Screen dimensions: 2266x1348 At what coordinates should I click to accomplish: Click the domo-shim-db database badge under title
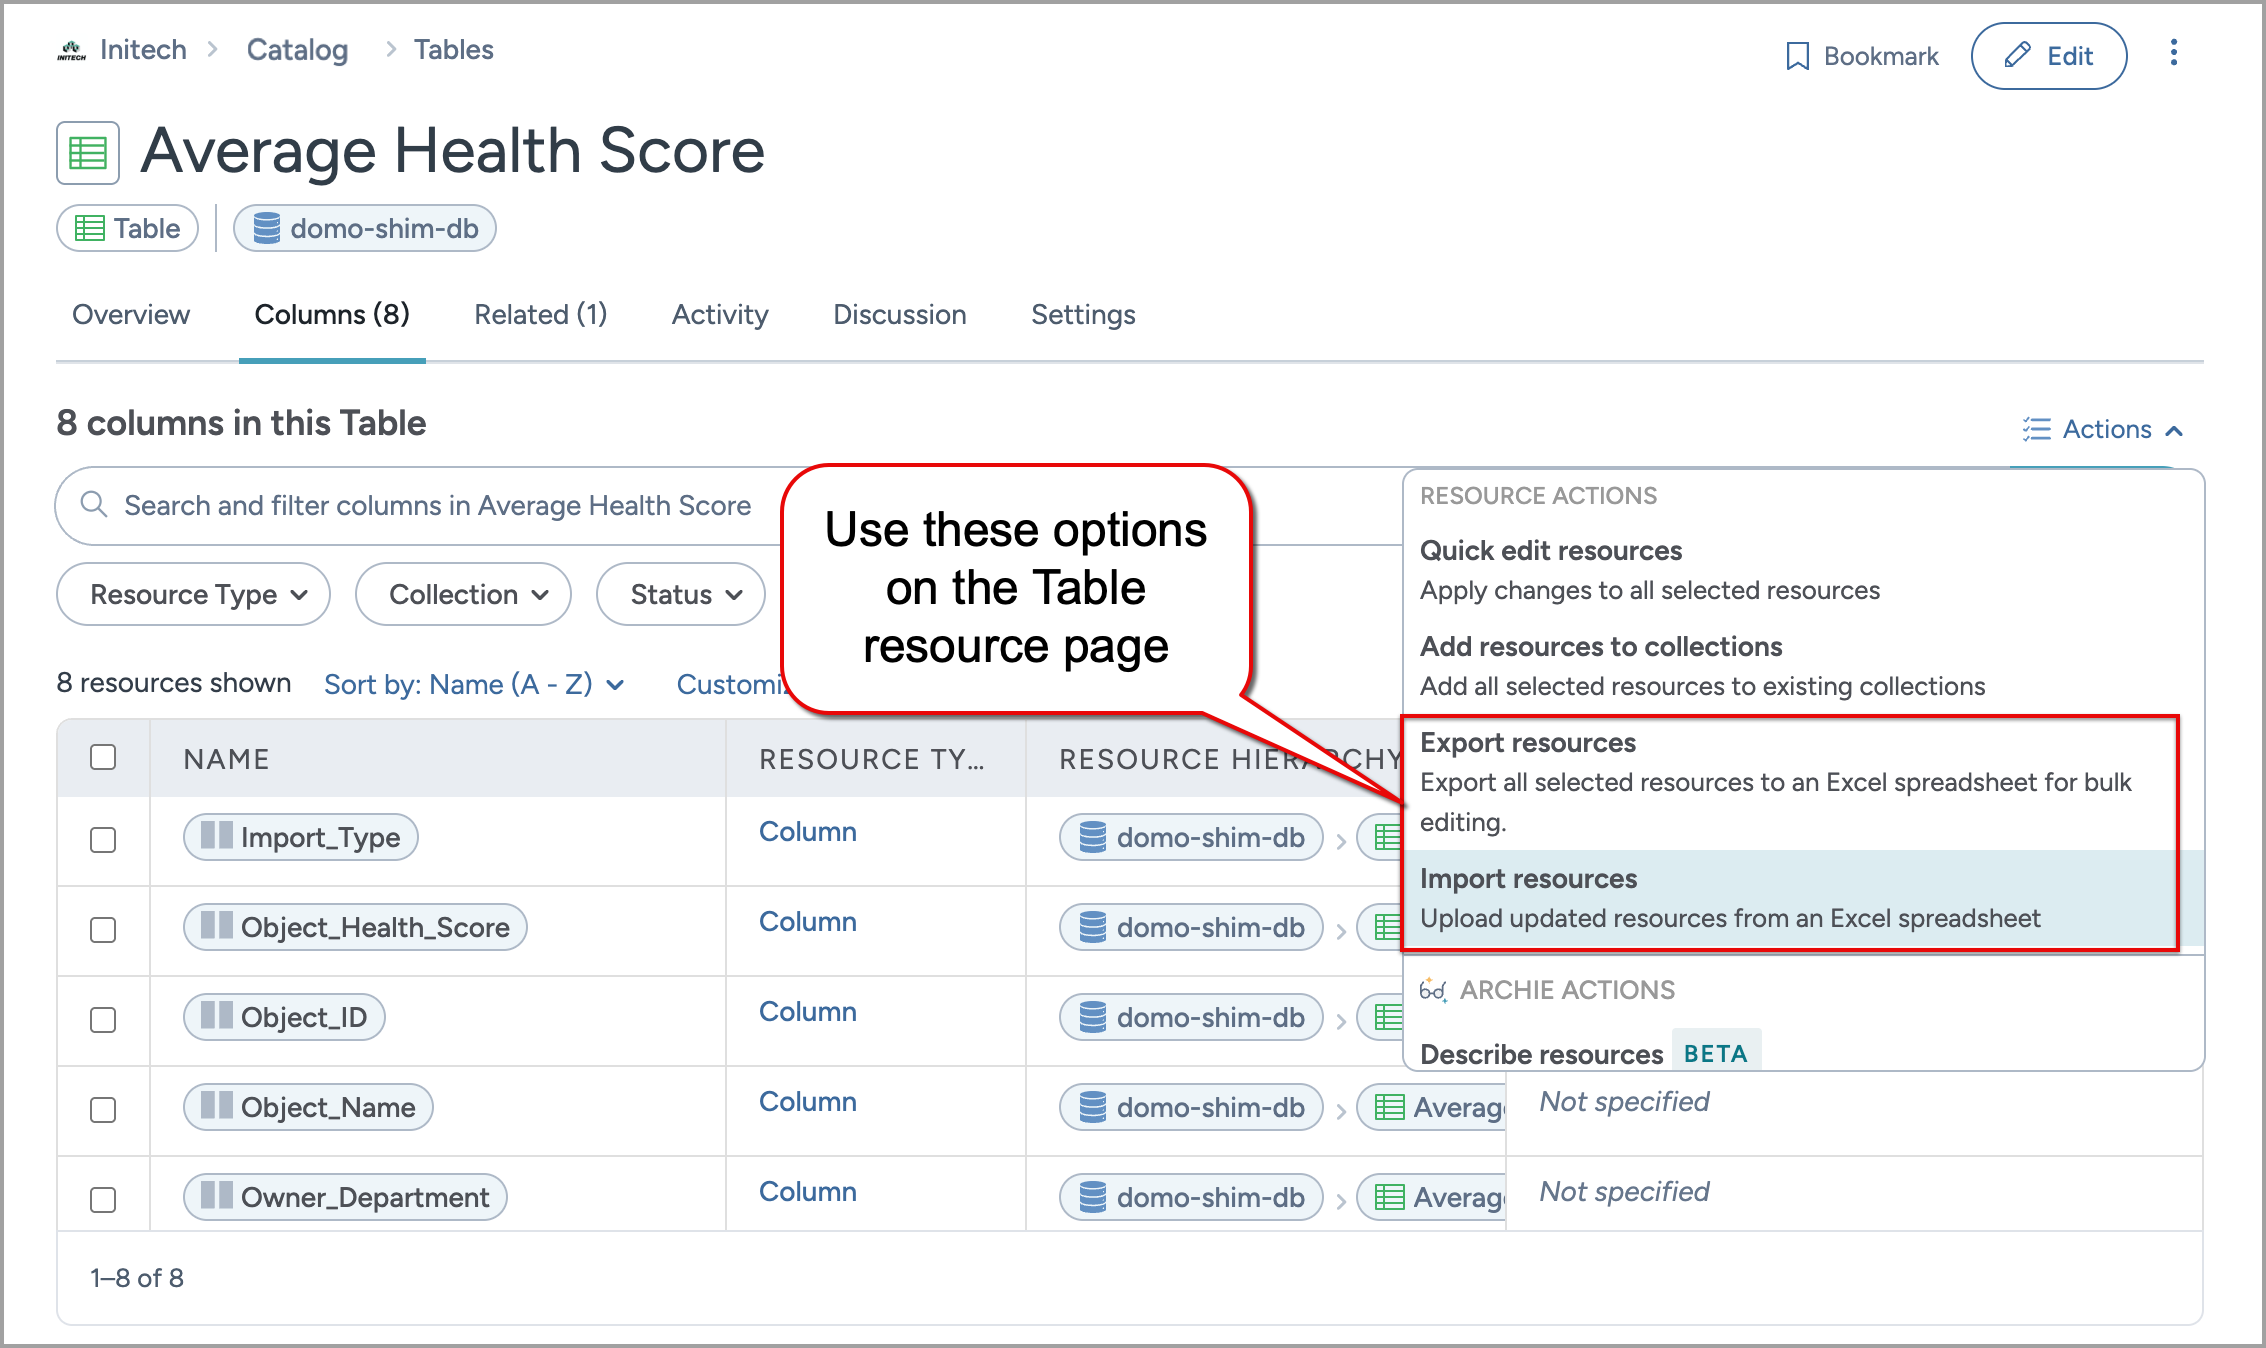coord(365,229)
